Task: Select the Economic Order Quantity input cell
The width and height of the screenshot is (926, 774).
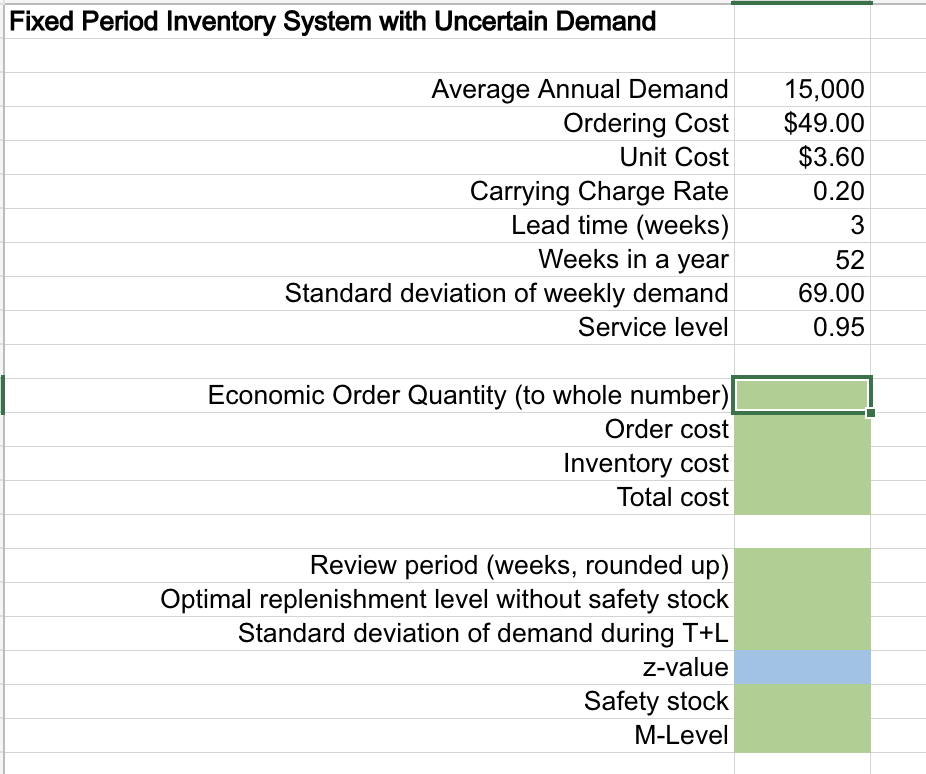Action: tap(801, 395)
